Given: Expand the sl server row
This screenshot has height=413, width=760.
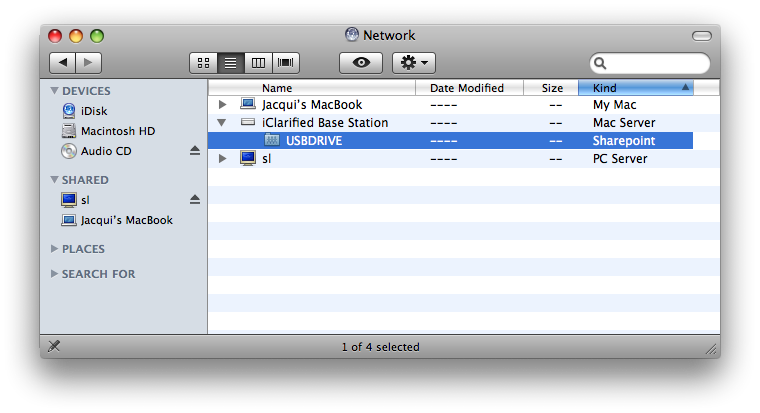Looking at the screenshot, I should click(x=223, y=159).
